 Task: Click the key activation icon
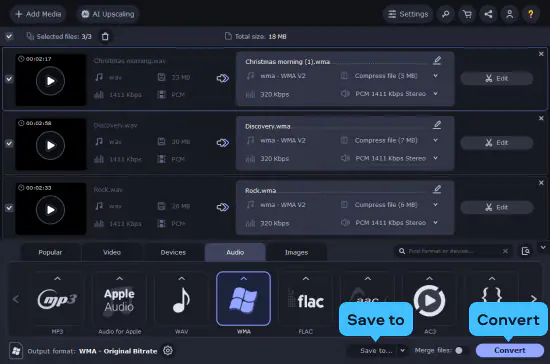click(x=445, y=14)
